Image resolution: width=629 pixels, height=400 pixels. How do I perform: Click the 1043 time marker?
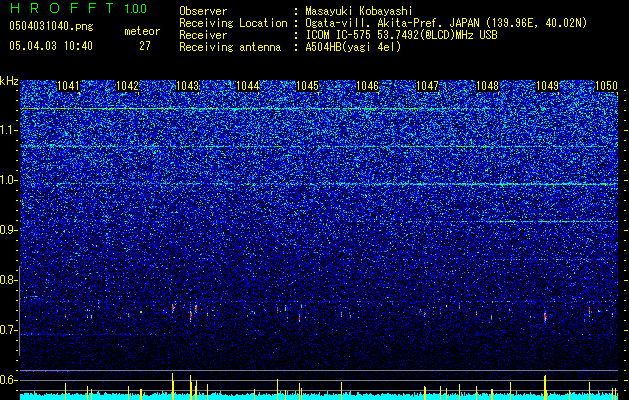[188, 86]
